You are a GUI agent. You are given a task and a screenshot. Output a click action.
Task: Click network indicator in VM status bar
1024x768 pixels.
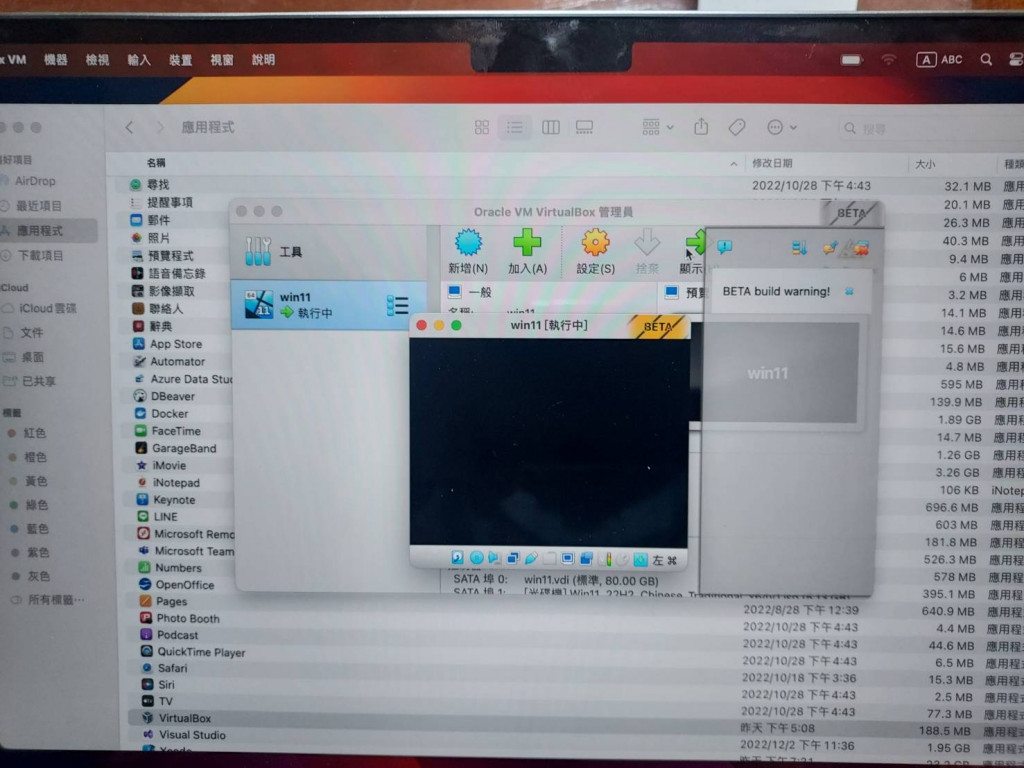coord(513,558)
